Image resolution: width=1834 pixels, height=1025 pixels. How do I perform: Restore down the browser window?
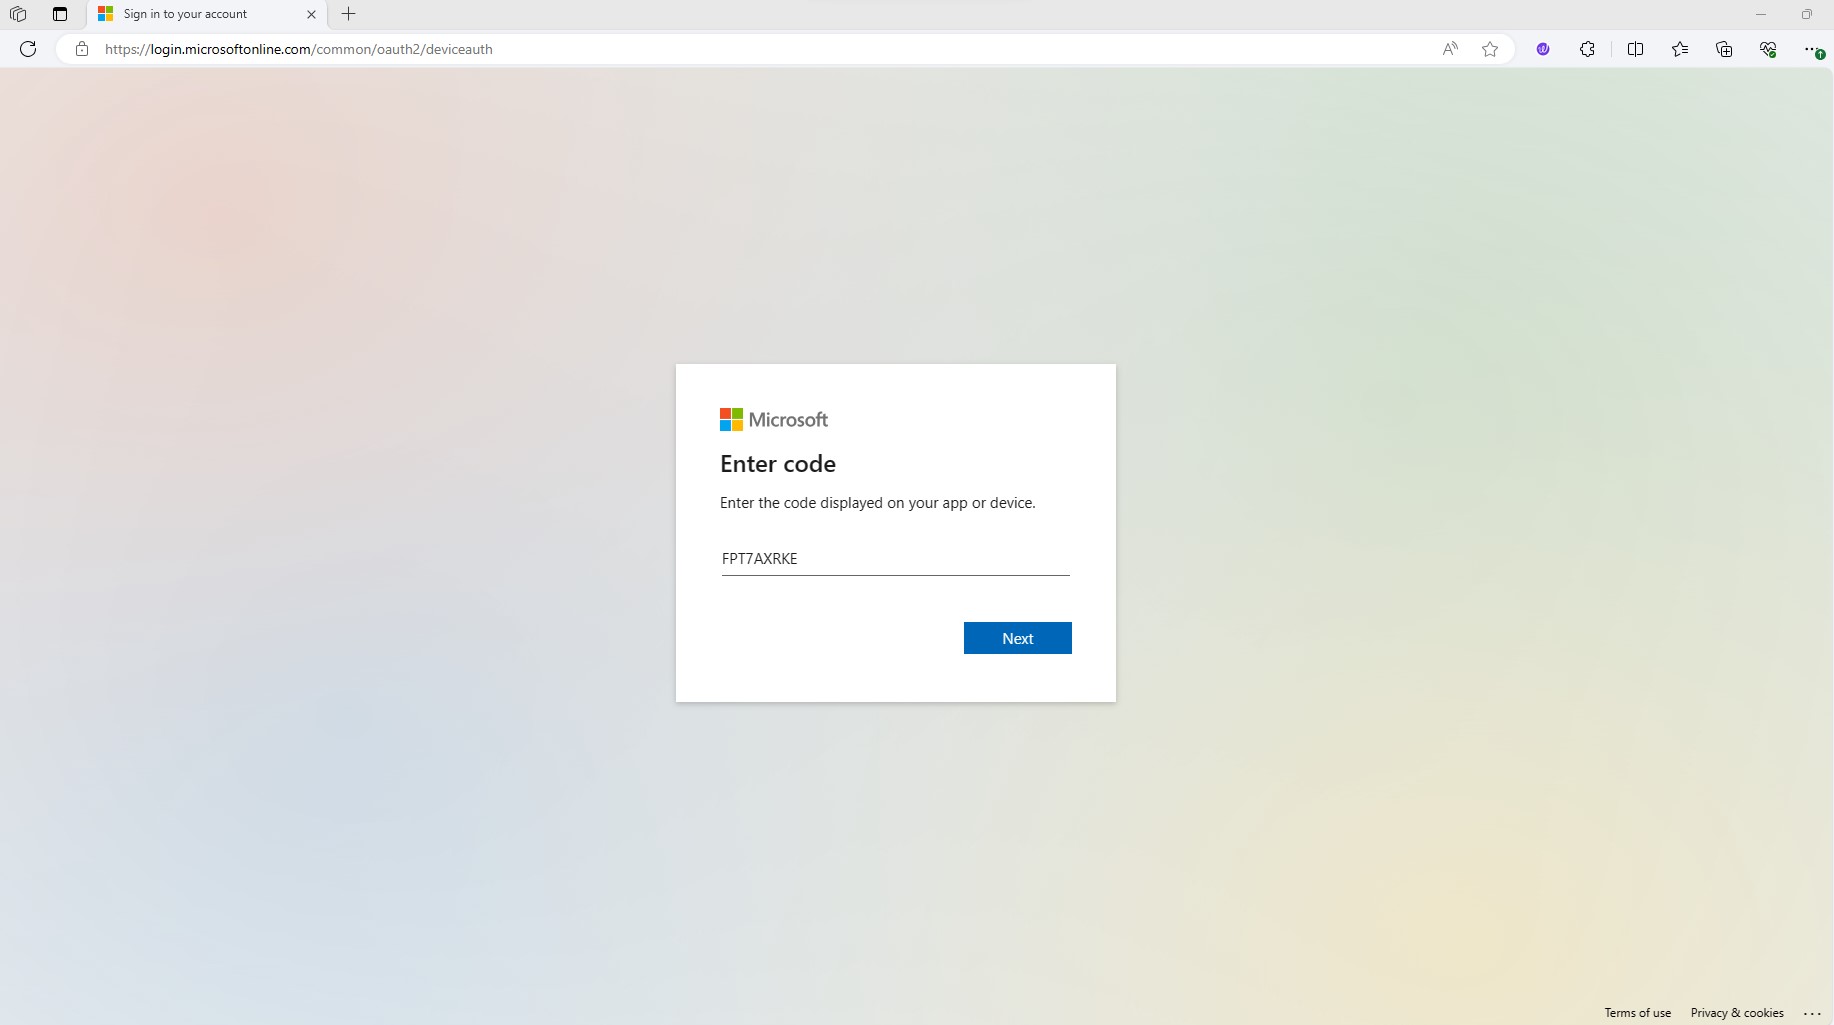click(x=1806, y=14)
